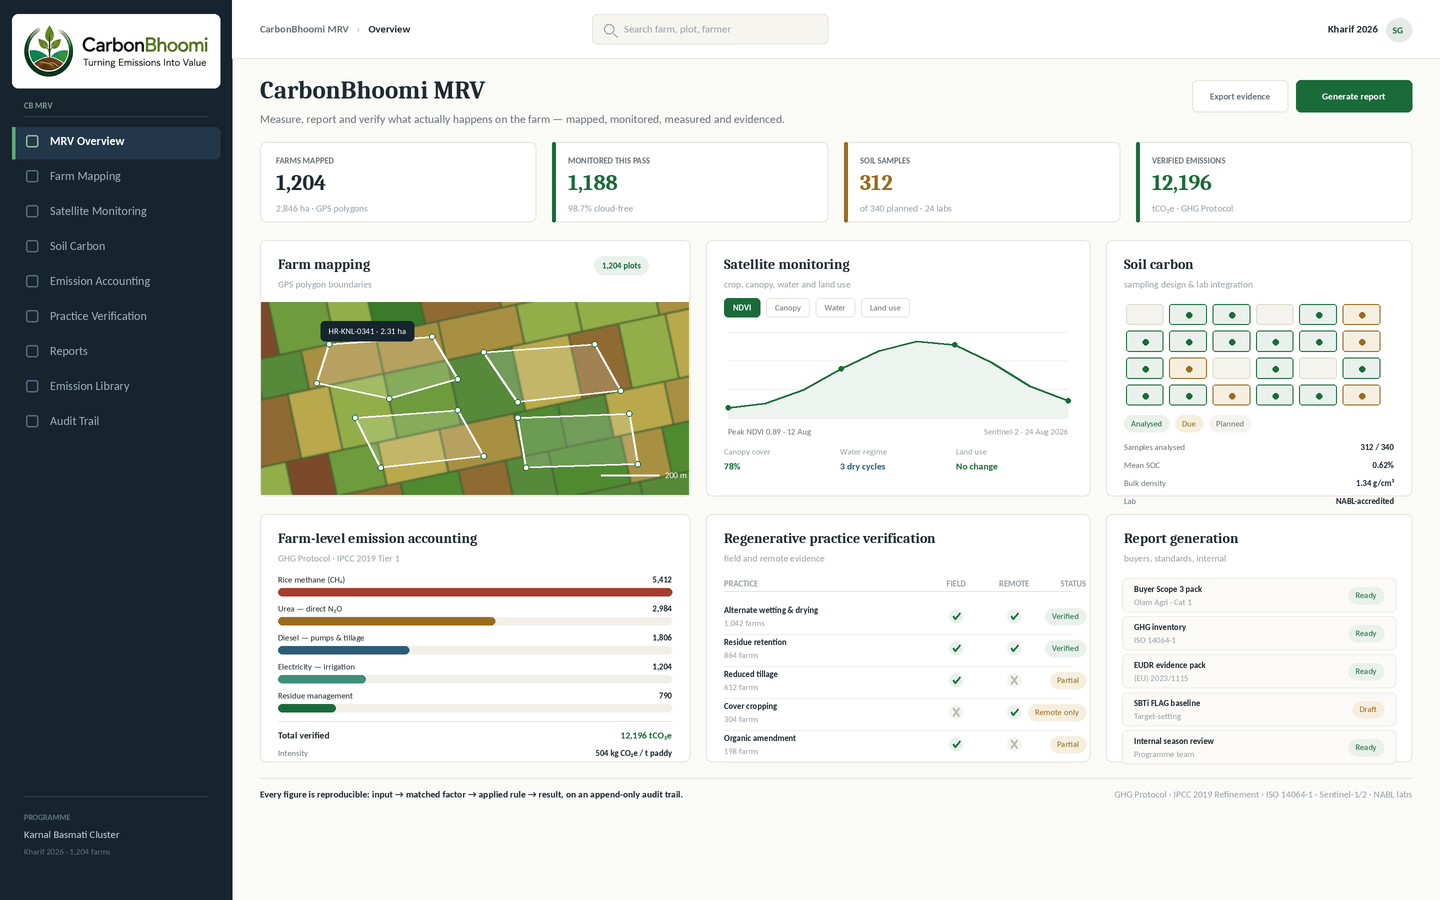Switch to the Land use tab
The image size is (1440, 900).
click(x=885, y=308)
